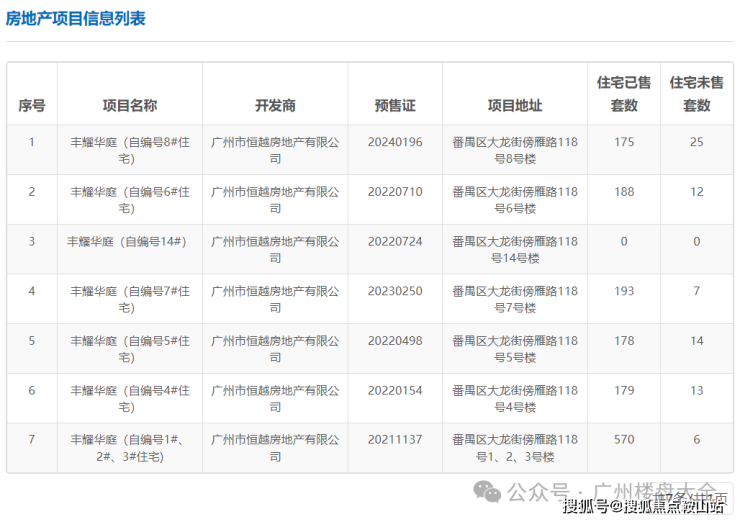Viewport: 740px width, 522px height.
Task: Select the project with 1#, 2#, 3#住宅
Action: pos(129,448)
